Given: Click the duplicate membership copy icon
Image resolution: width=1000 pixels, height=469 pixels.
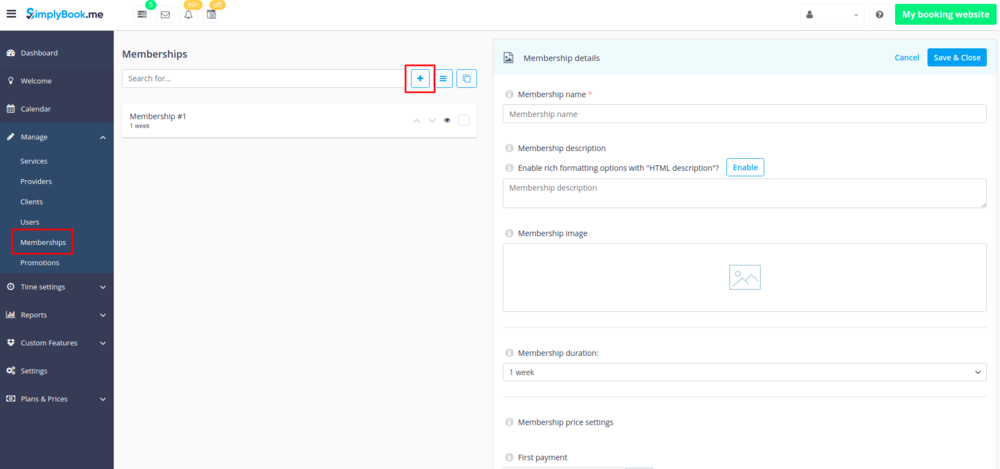Looking at the screenshot, I should coord(466,78).
